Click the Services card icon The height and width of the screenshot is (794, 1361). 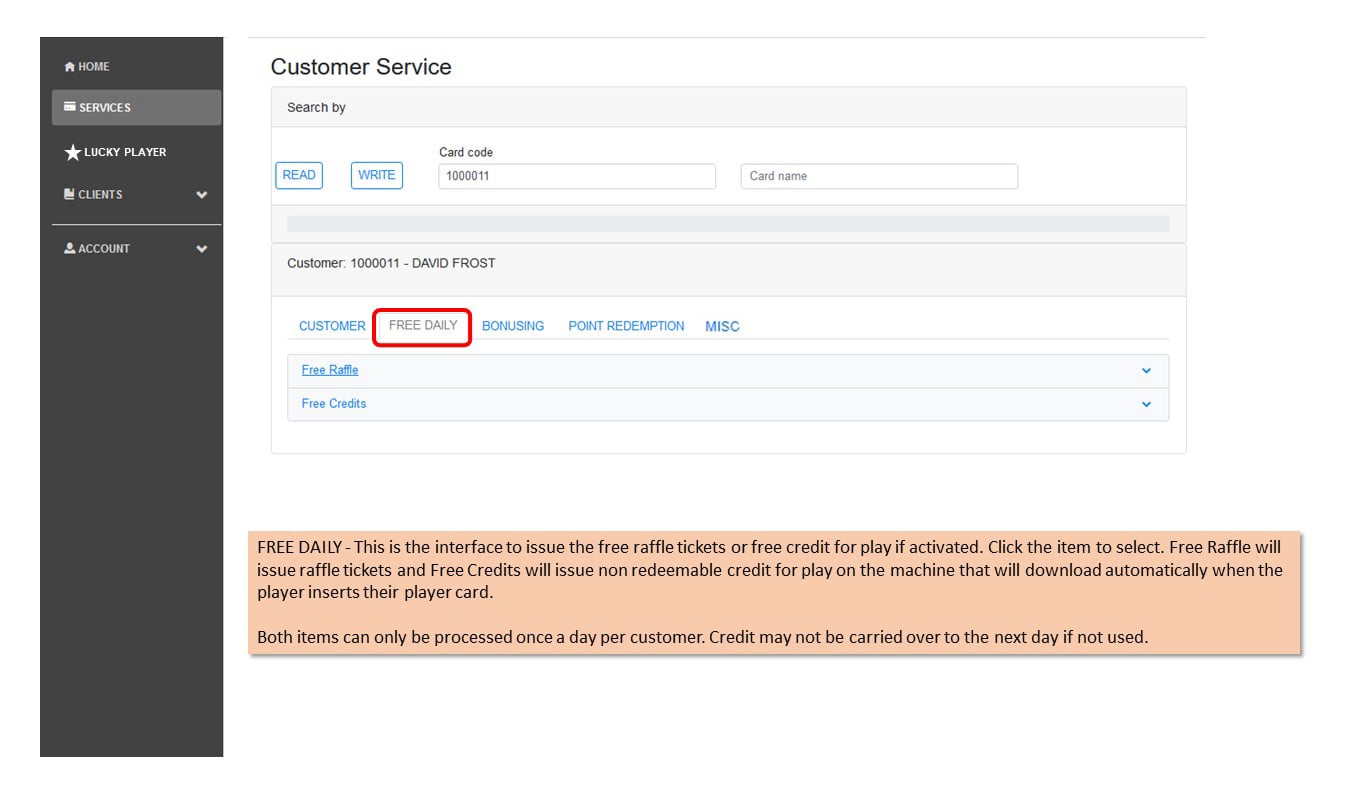(x=70, y=107)
